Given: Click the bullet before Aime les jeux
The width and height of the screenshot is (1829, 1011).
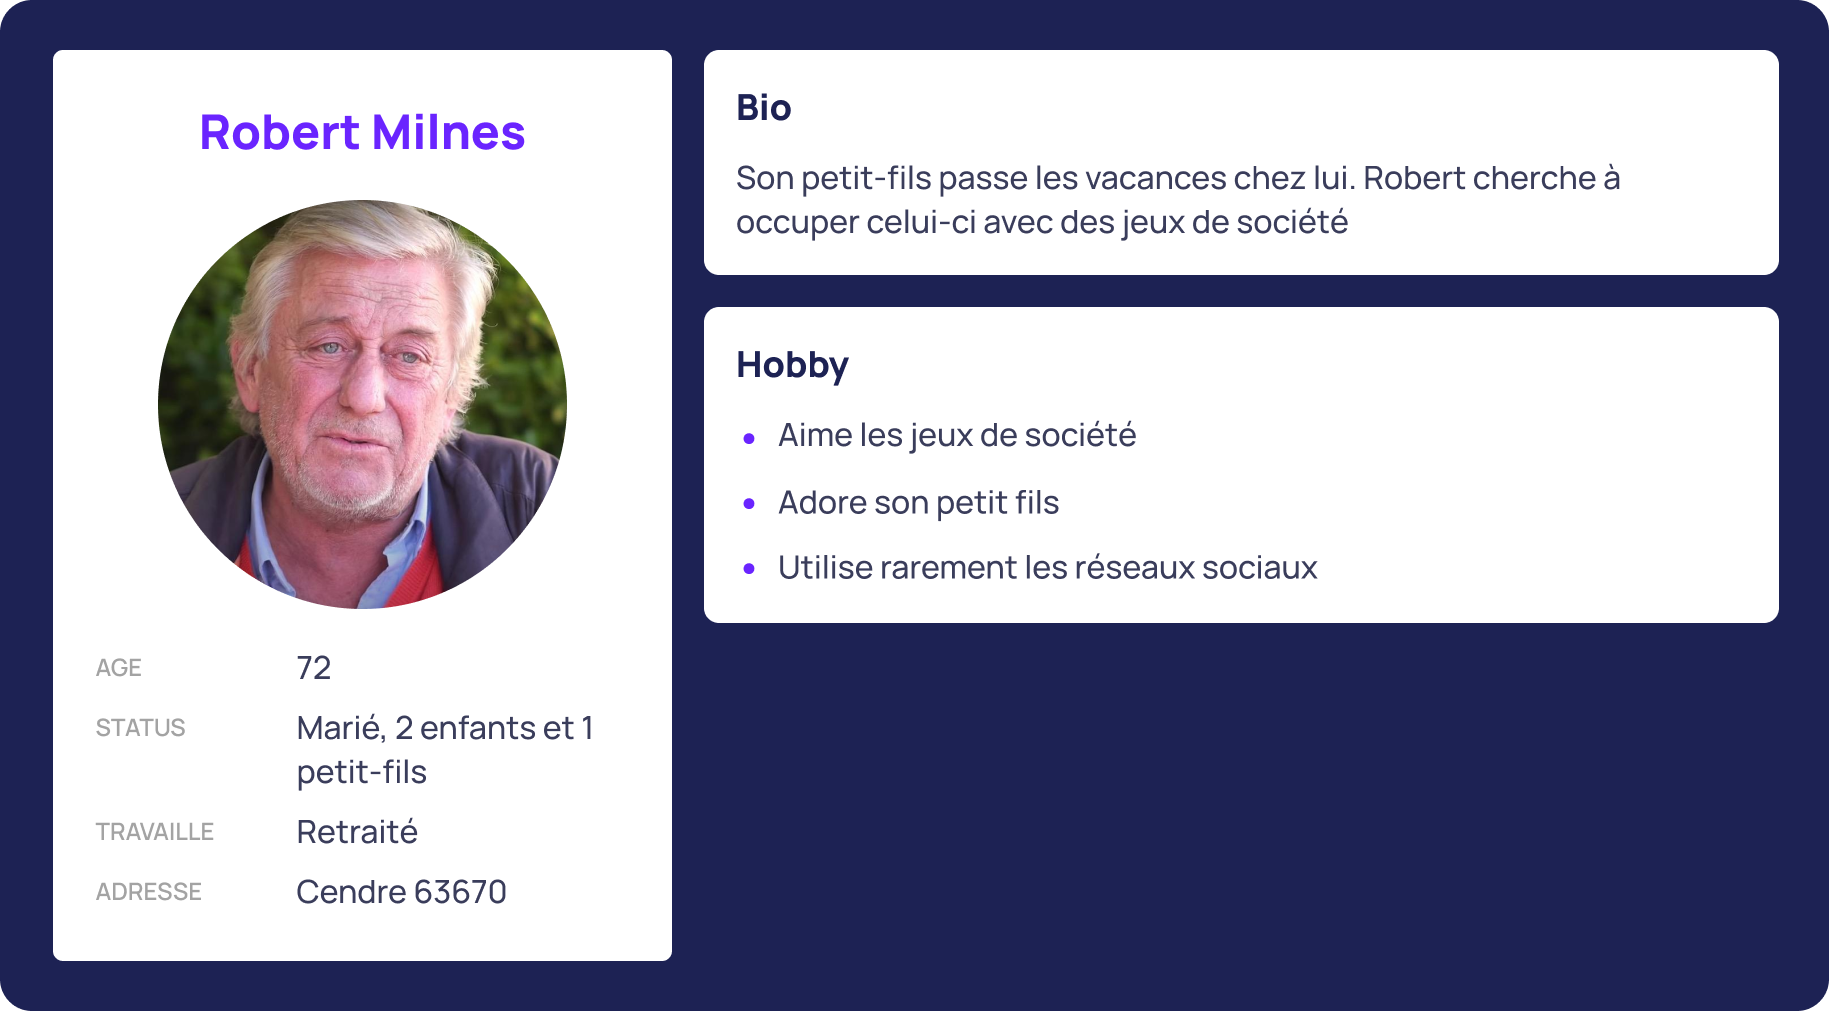Looking at the screenshot, I should pos(749,437).
